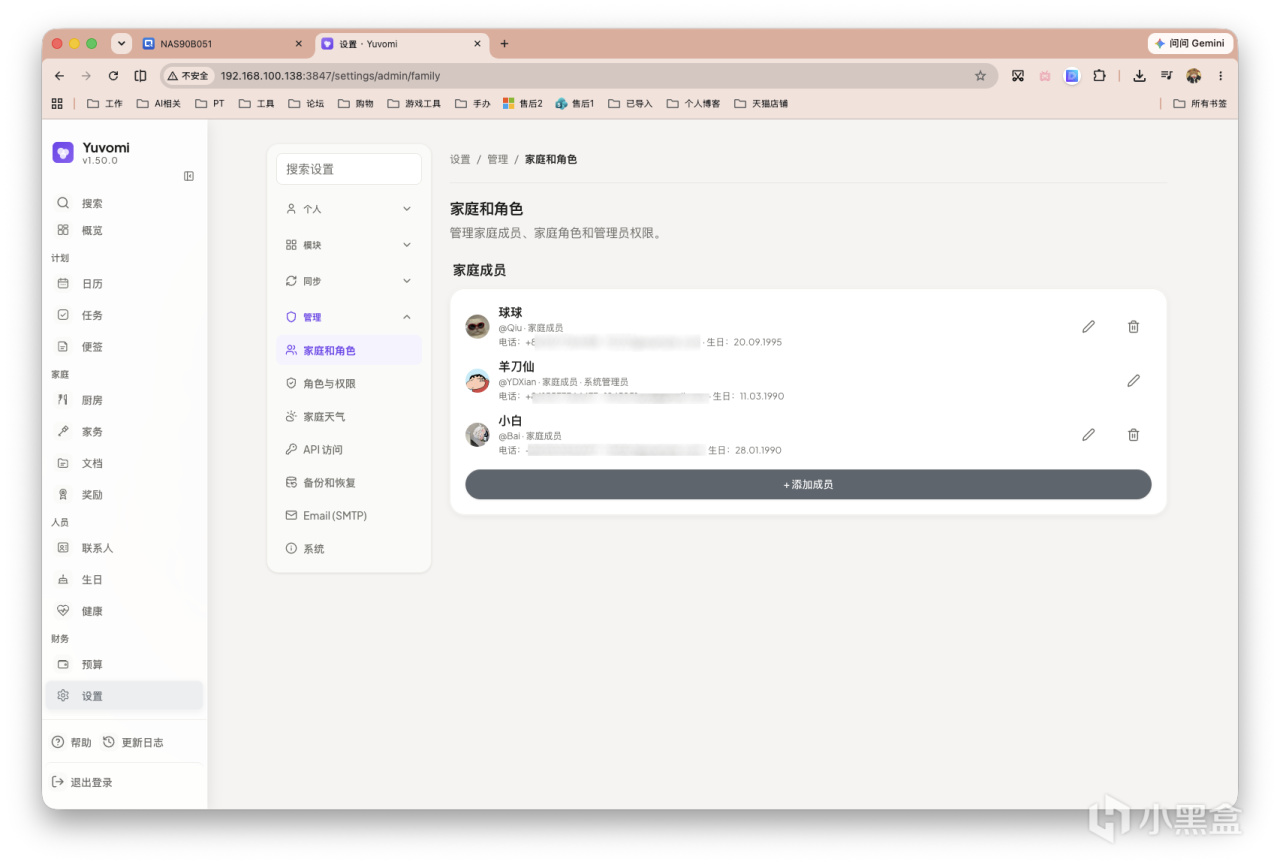Go to 任务 in sidebar

(124, 315)
